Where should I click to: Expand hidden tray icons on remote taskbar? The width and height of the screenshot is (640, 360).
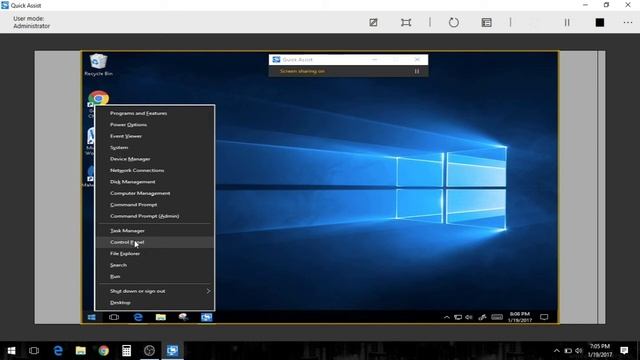[447, 317]
